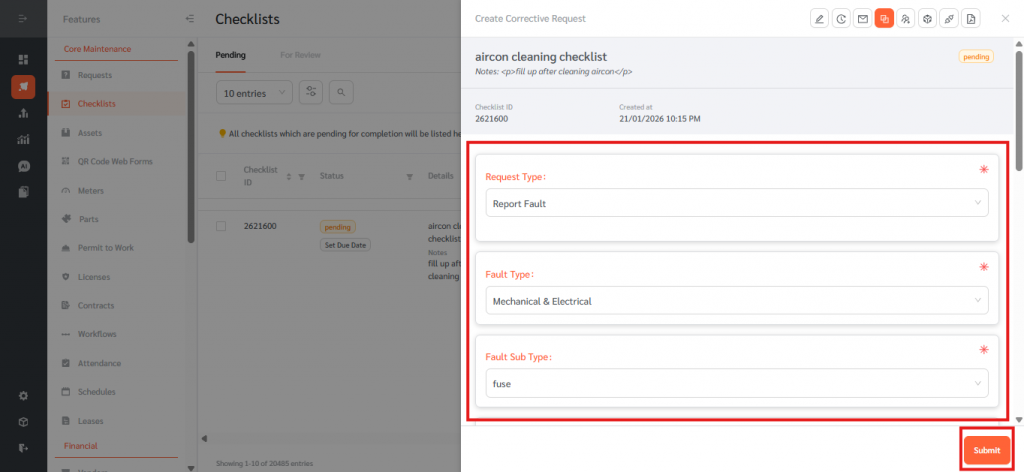This screenshot has height=472, width=1024.
Task: Close the Create Corrective Request panel
Action: [1004, 19]
